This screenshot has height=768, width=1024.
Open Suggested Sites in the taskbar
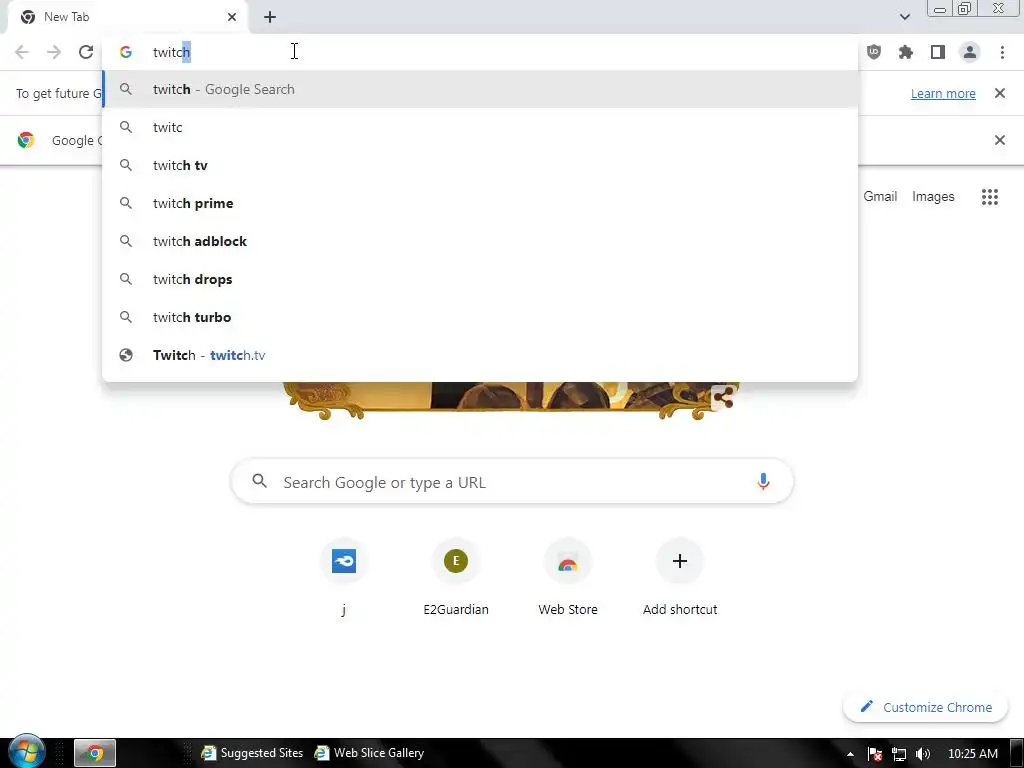point(252,753)
